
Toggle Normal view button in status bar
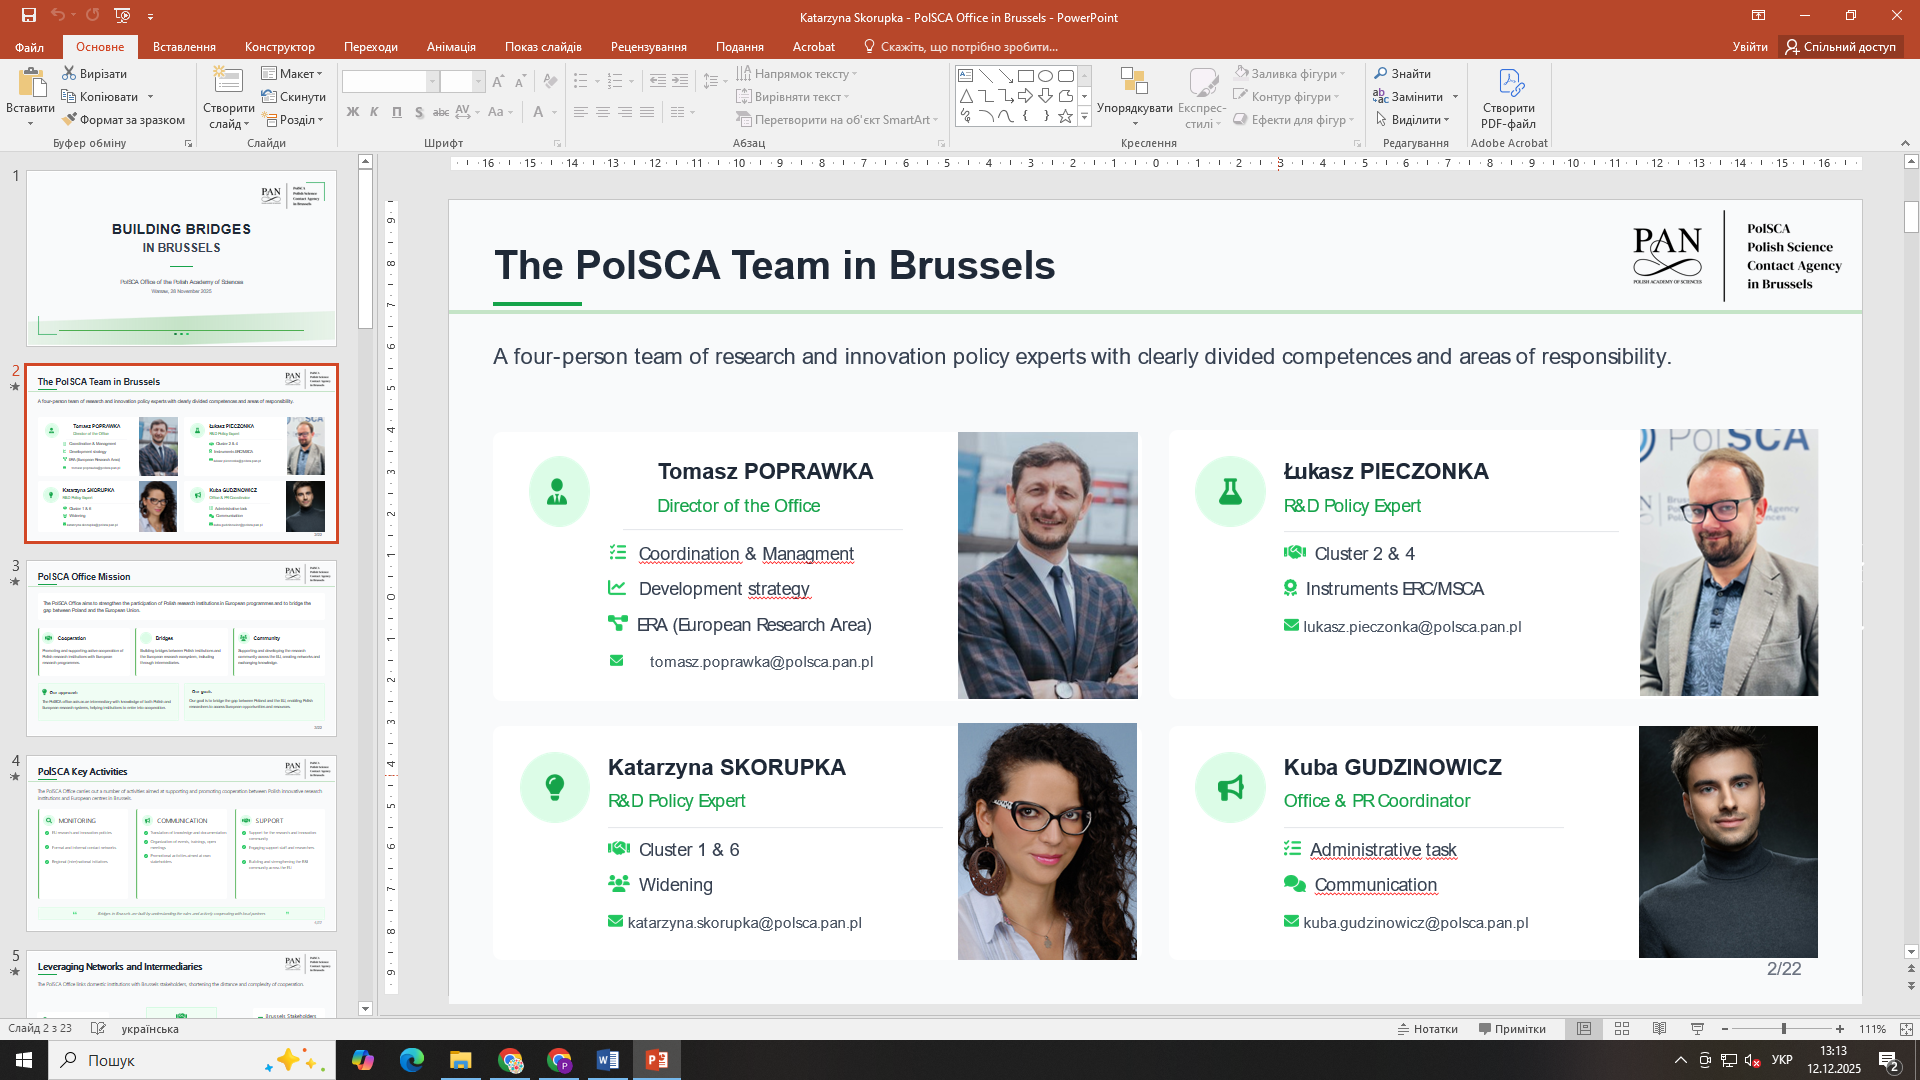point(1584,1029)
